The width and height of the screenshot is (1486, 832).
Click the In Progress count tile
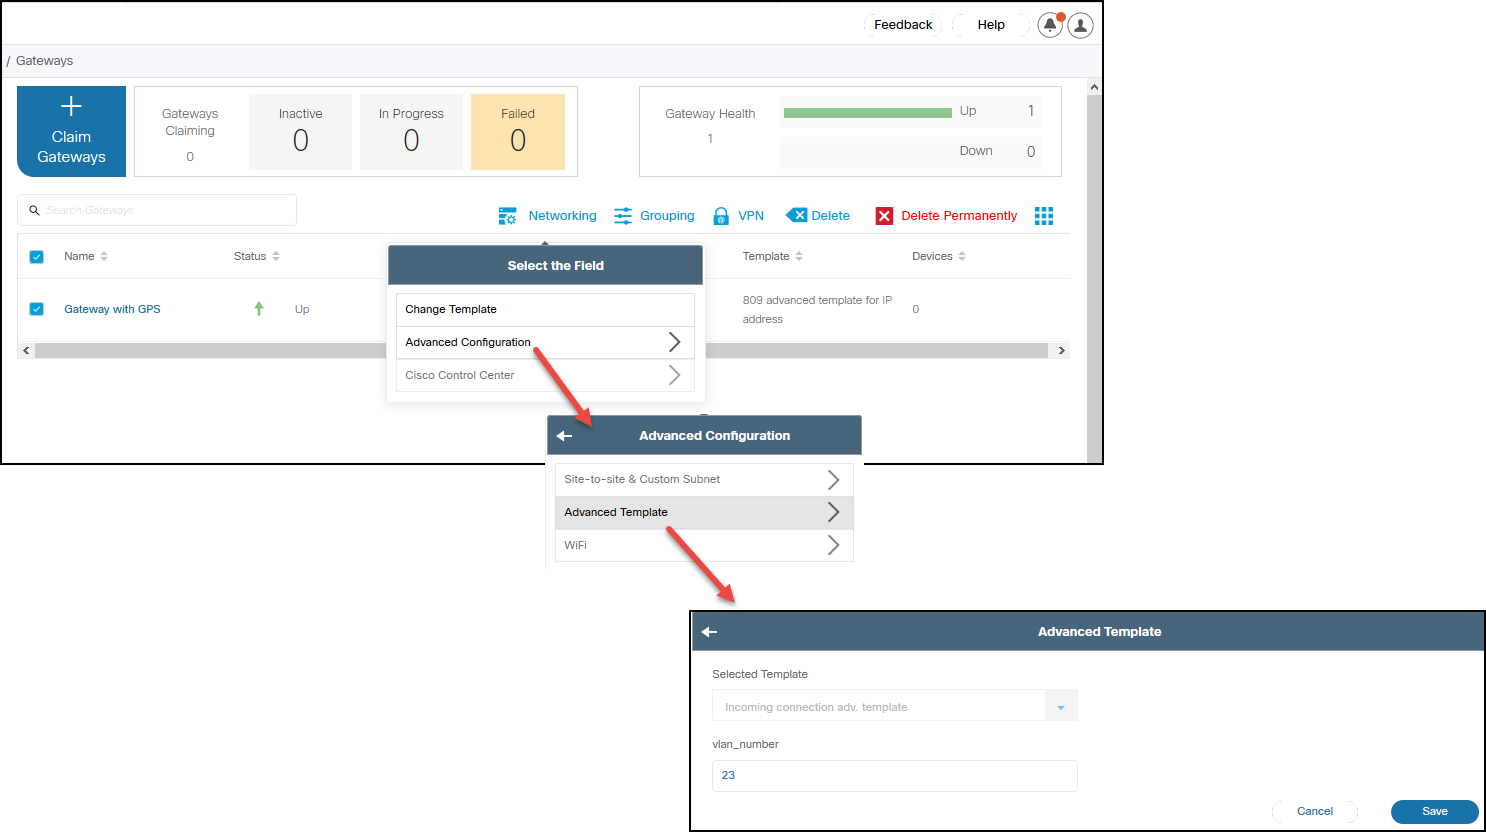411,132
